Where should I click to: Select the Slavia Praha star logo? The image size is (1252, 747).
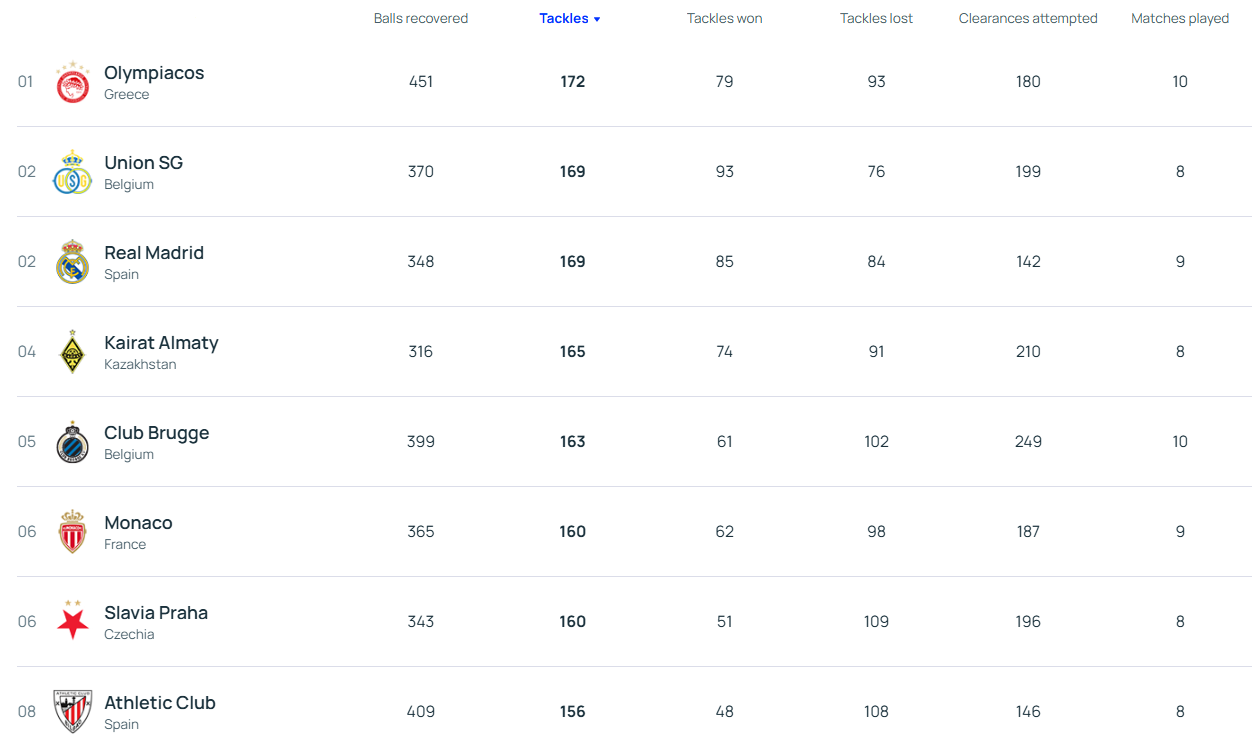click(x=72, y=622)
